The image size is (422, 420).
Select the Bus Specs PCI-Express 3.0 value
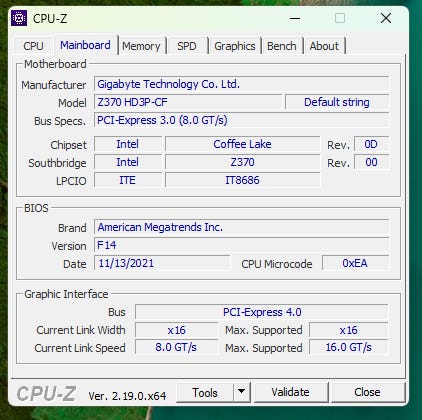click(x=241, y=120)
